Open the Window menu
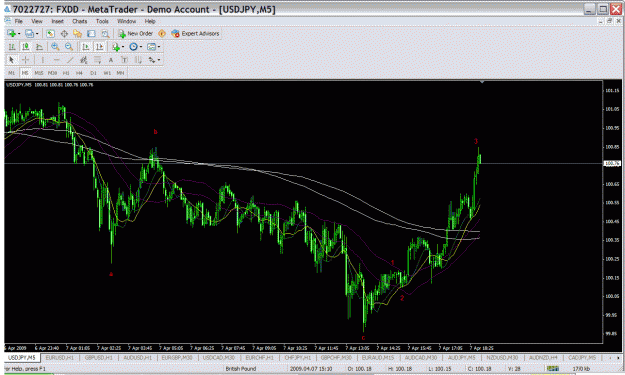The width and height of the screenshot is (625, 375). 126,21
